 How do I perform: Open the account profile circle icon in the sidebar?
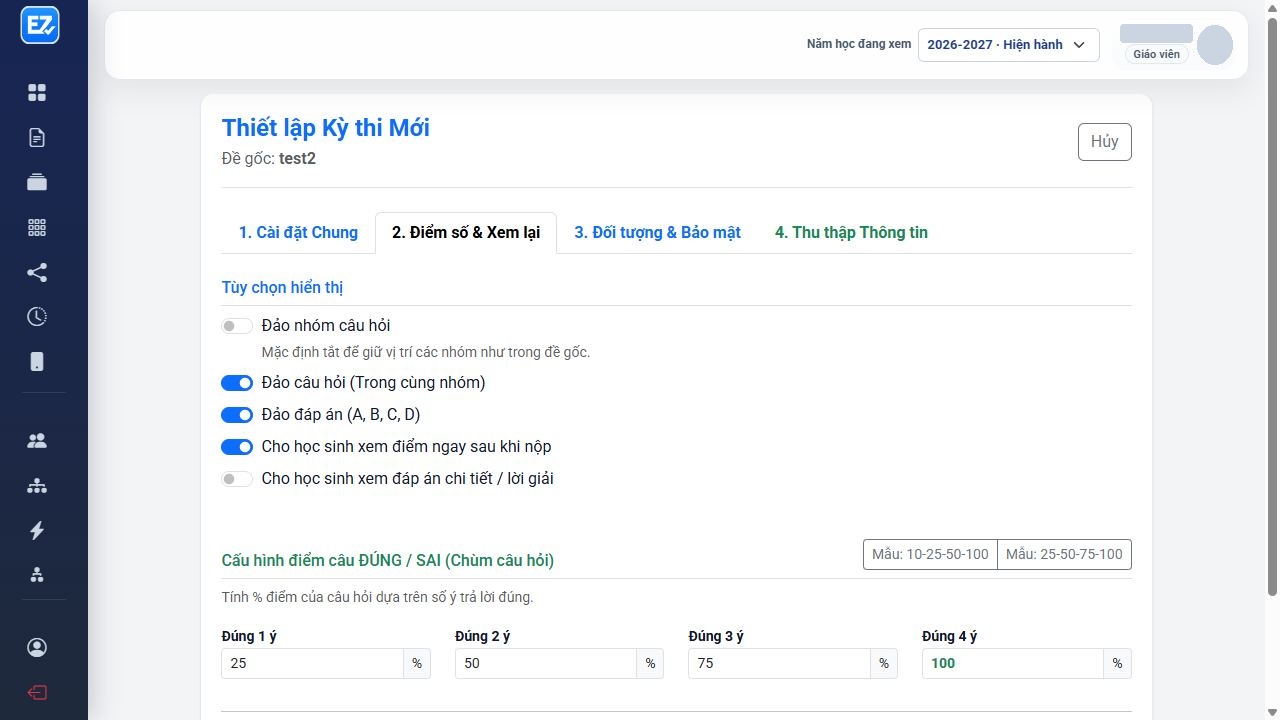(37, 648)
